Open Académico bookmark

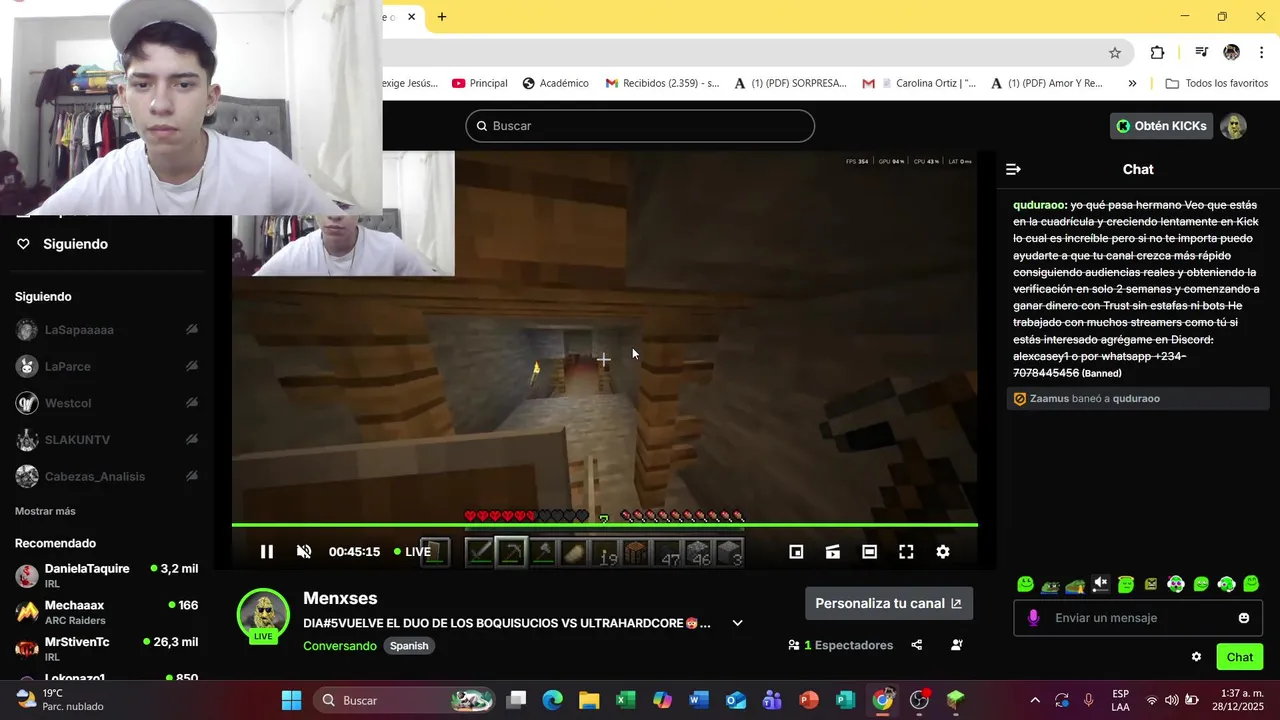(555, 83)
